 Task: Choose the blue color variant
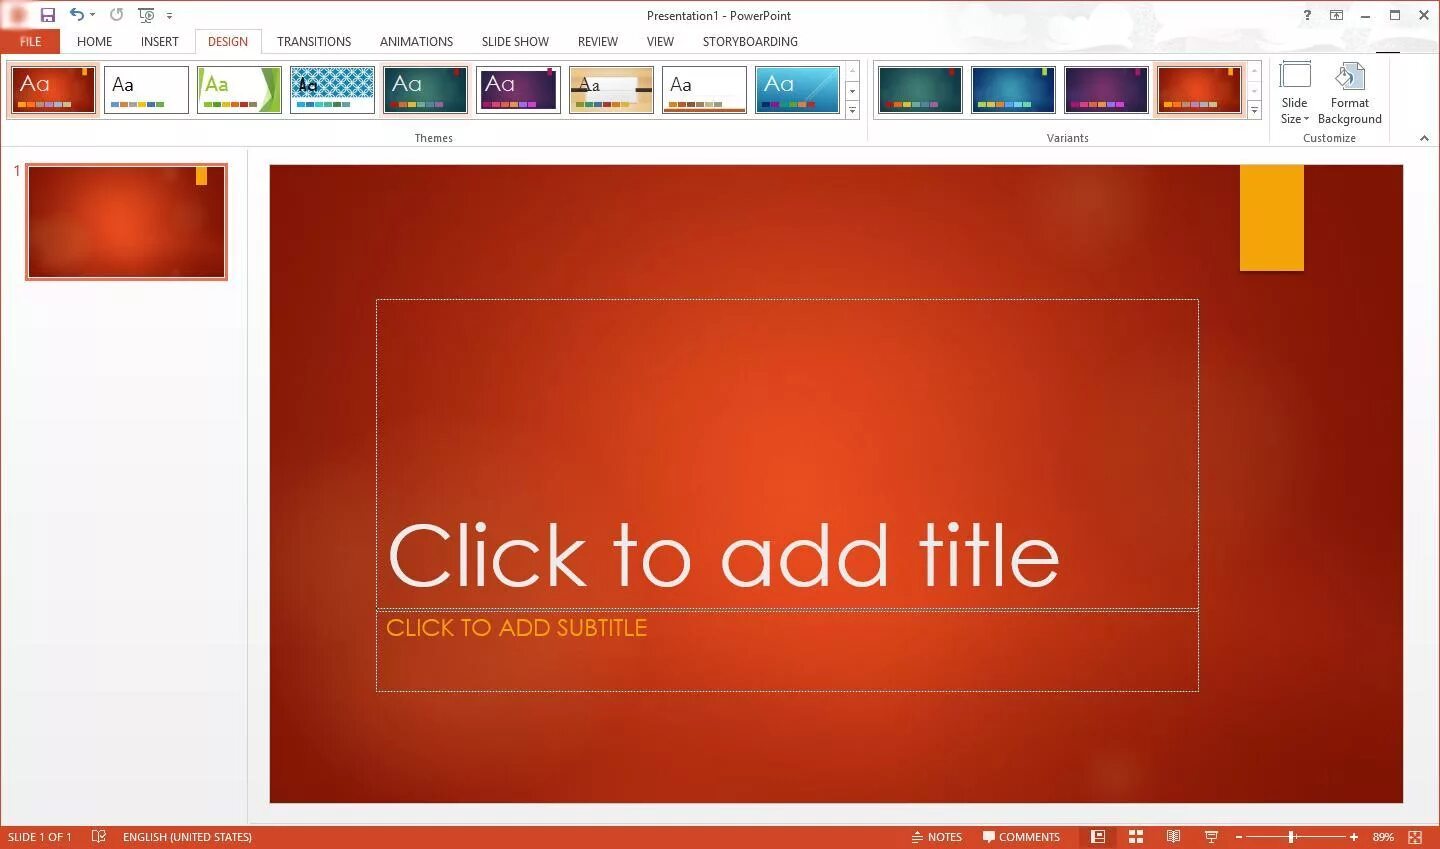[x=1013, y=90]
